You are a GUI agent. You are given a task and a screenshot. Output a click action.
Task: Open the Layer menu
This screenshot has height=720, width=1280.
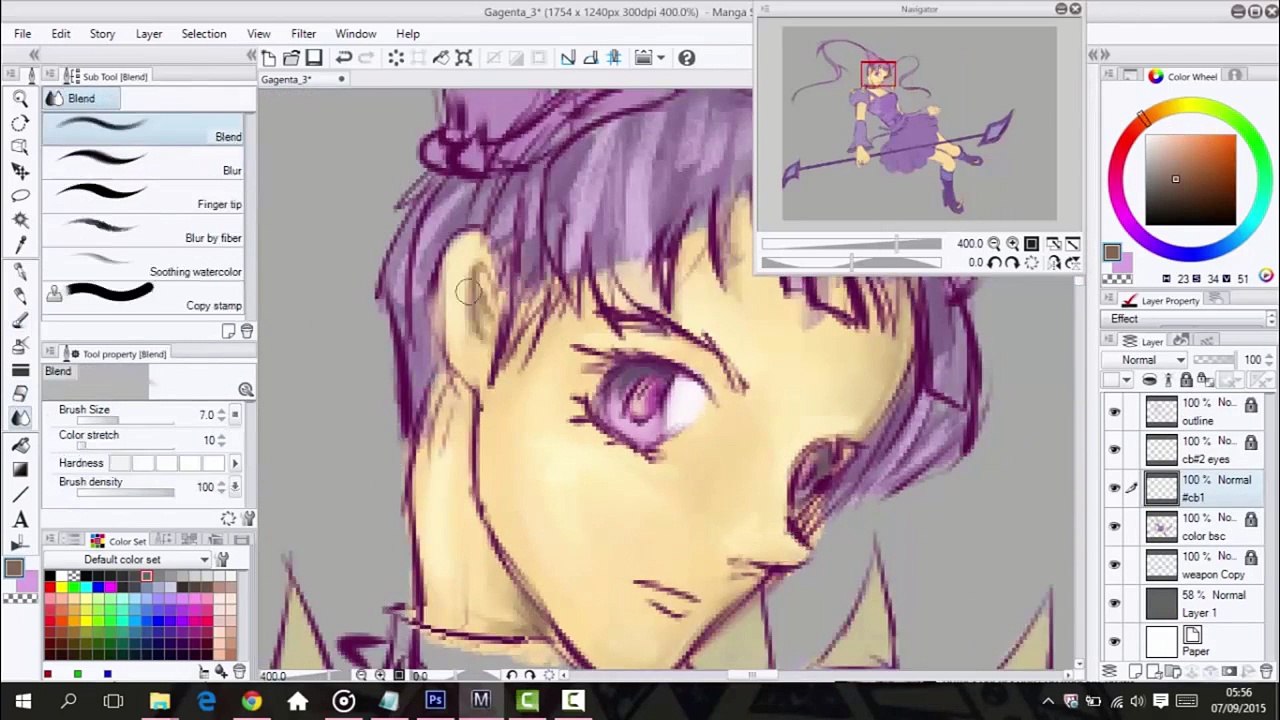149,34
